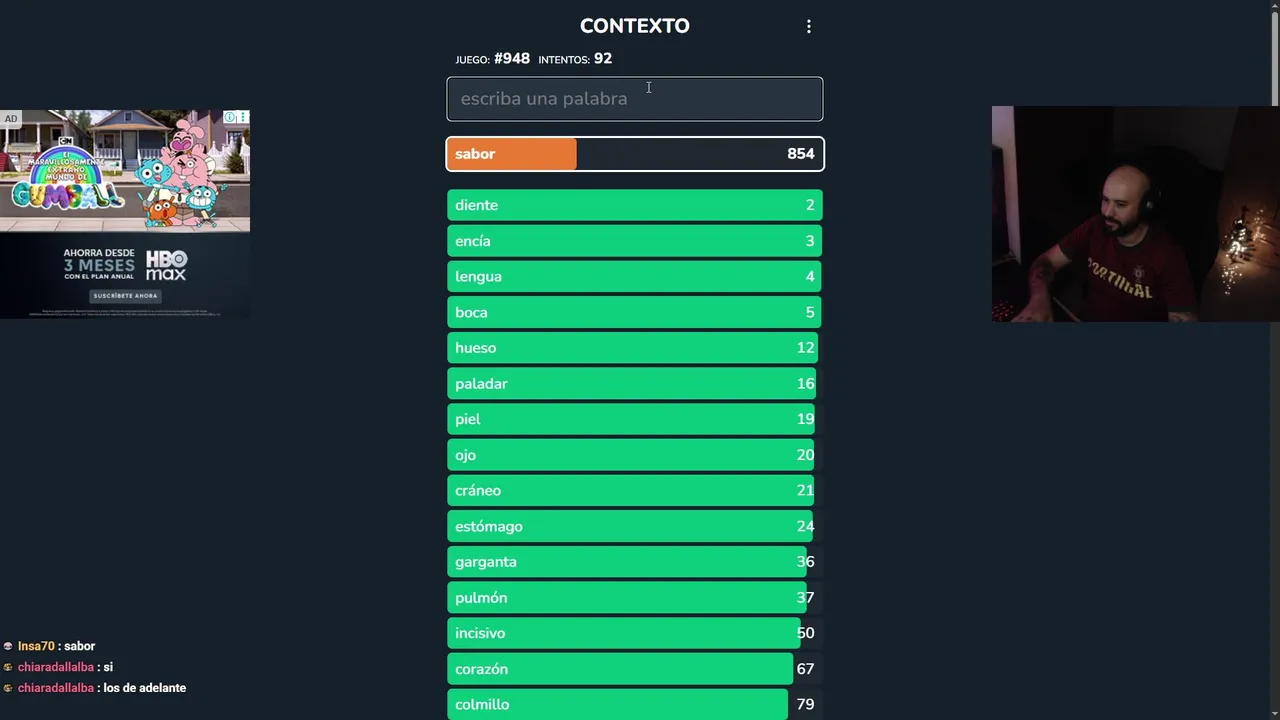The width and height of the screenshot is (1280, 720).
Task: Select the 'diente' guess row
Action: pos(634,205)
